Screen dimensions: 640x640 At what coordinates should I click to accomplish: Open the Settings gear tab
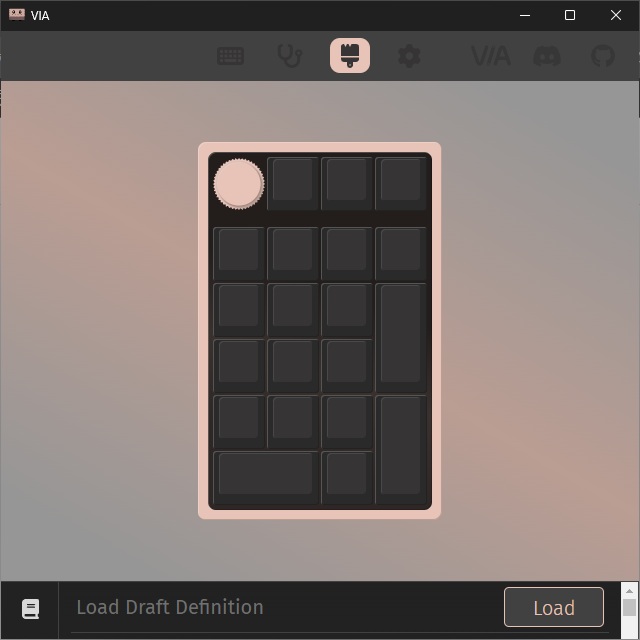pyautogui.click(x=409, y=56)
